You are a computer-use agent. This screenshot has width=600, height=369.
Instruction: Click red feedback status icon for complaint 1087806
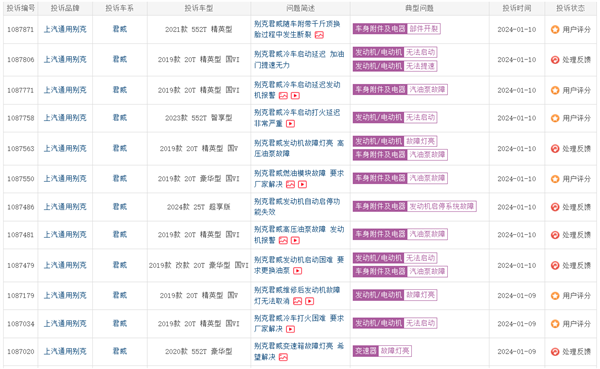555,60
